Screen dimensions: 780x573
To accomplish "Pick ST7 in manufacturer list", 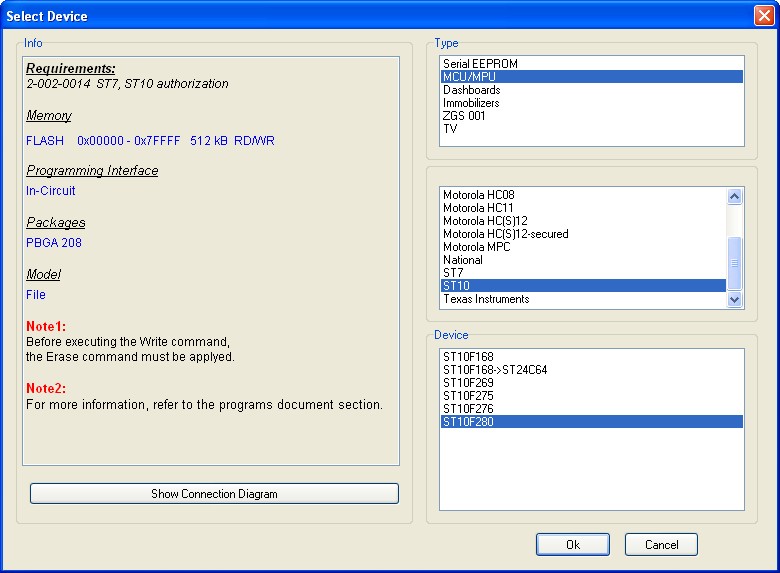I will 584,273.
